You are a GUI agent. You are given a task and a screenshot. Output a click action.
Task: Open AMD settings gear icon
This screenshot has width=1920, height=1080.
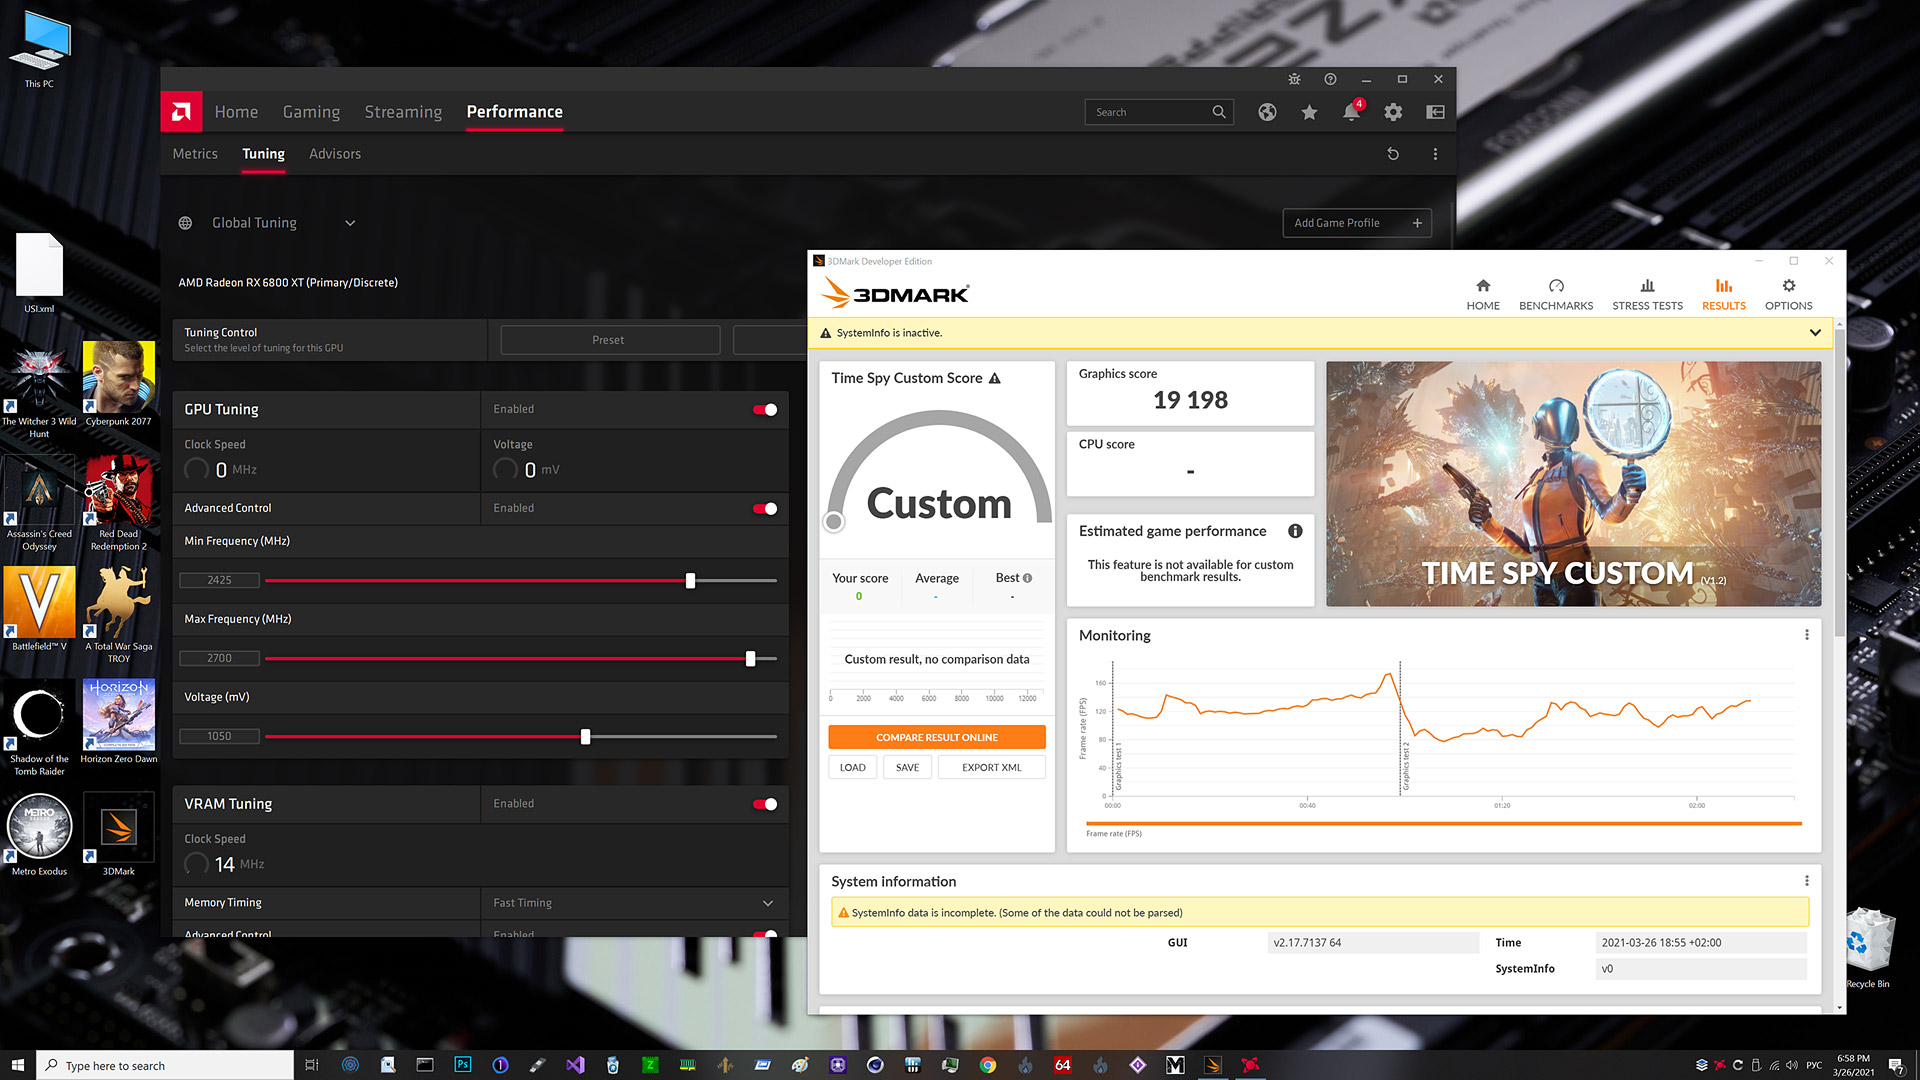click(x=1393, y=112)
